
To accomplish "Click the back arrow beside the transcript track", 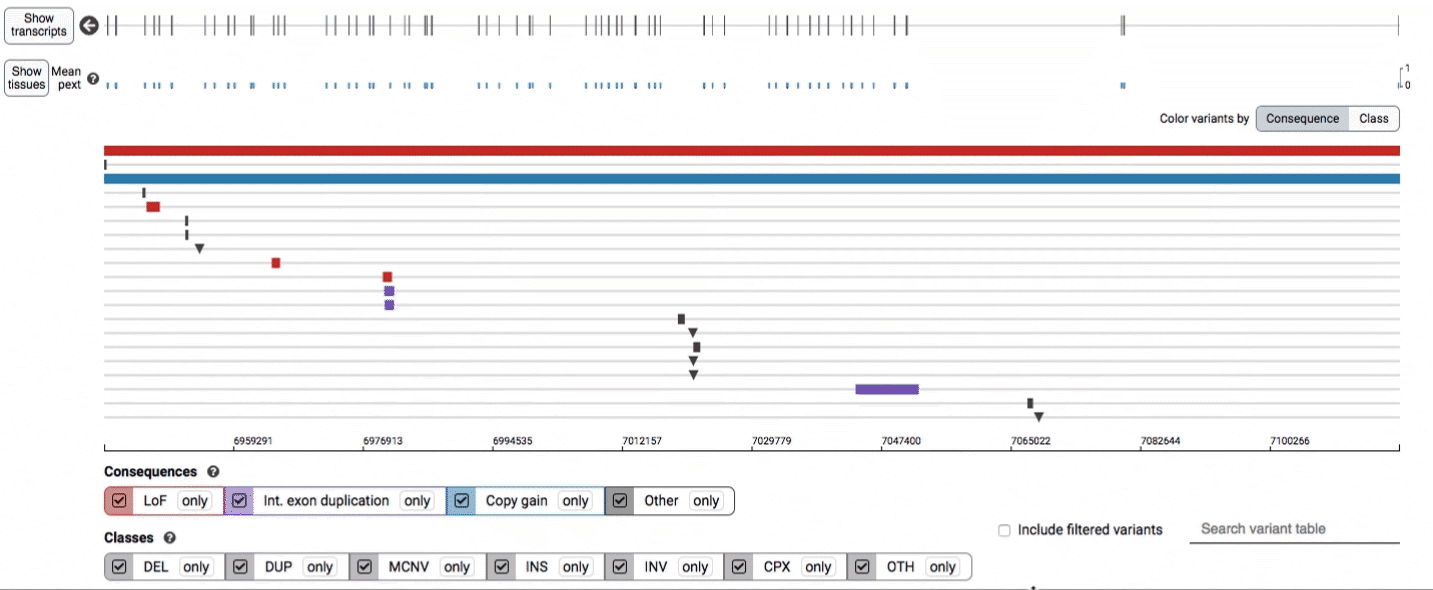I will click(89, 26).
